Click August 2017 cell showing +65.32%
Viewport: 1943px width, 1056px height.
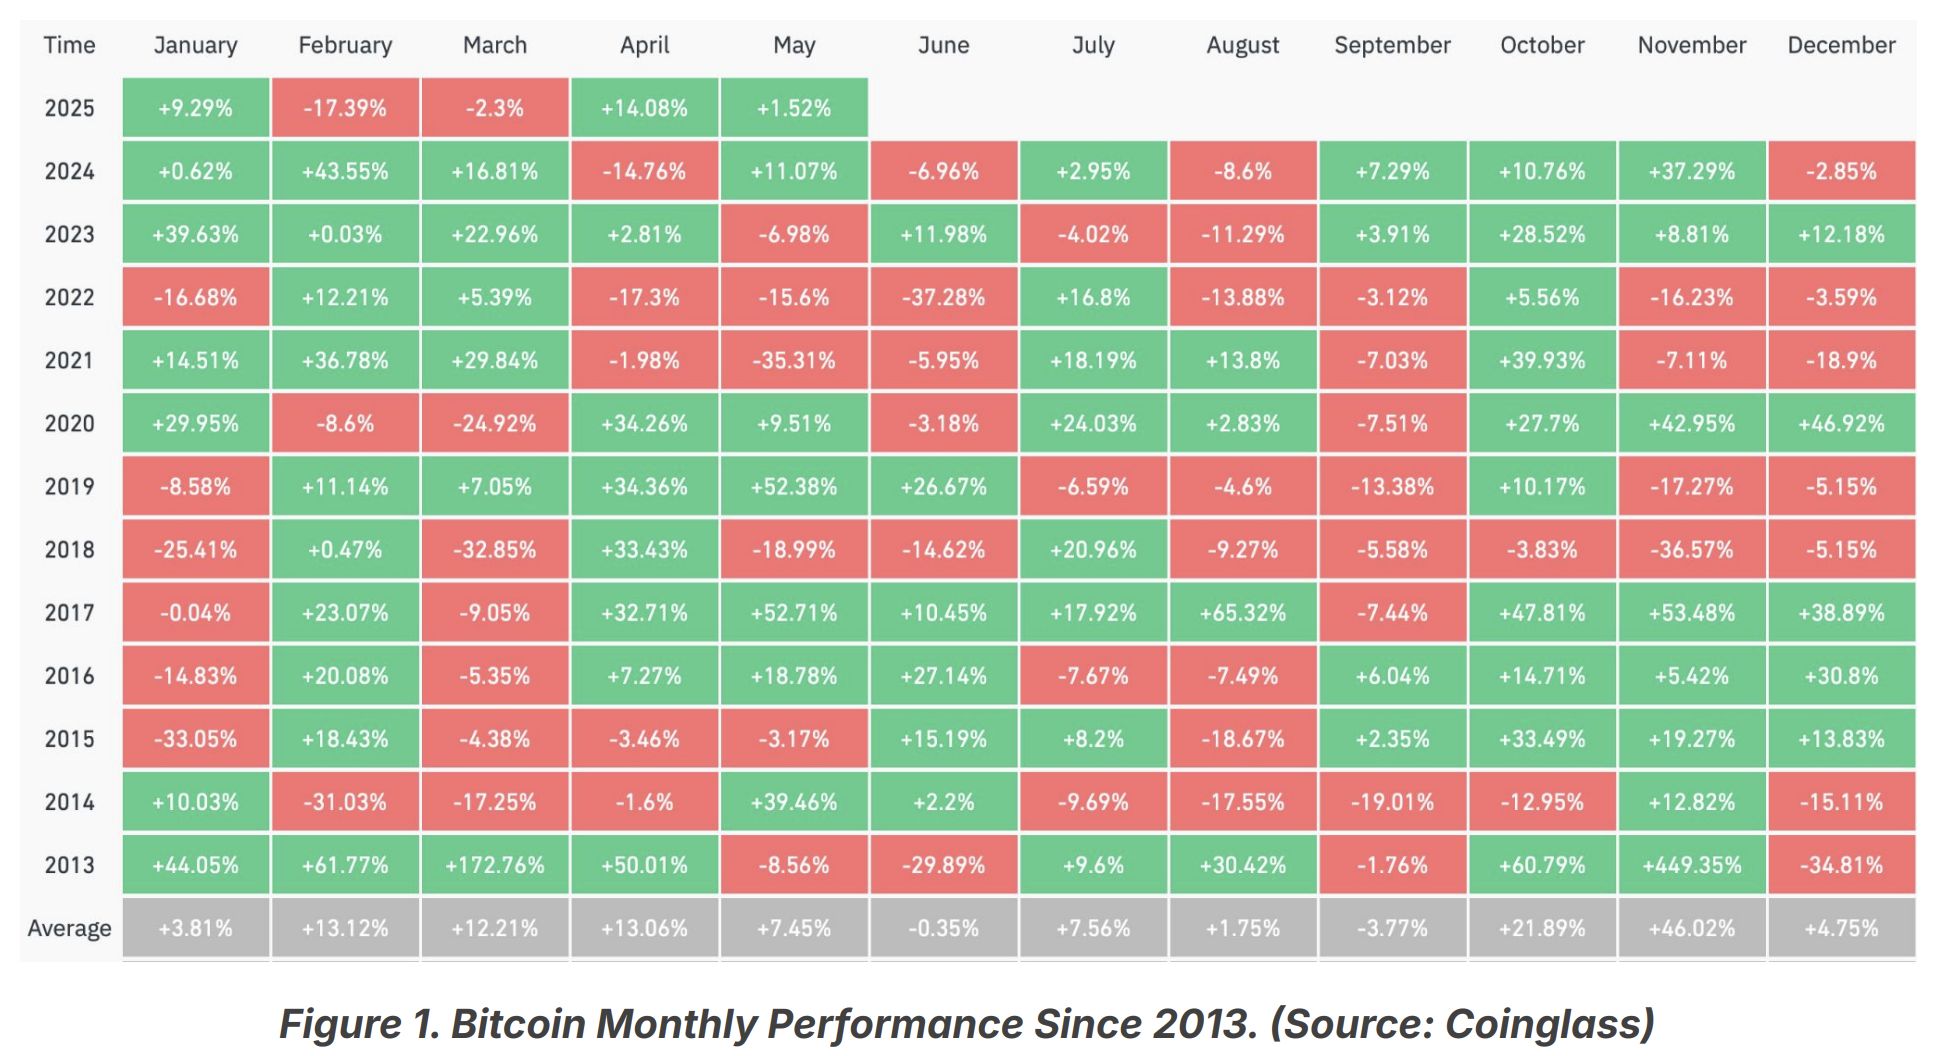[x=1243, y=613]
